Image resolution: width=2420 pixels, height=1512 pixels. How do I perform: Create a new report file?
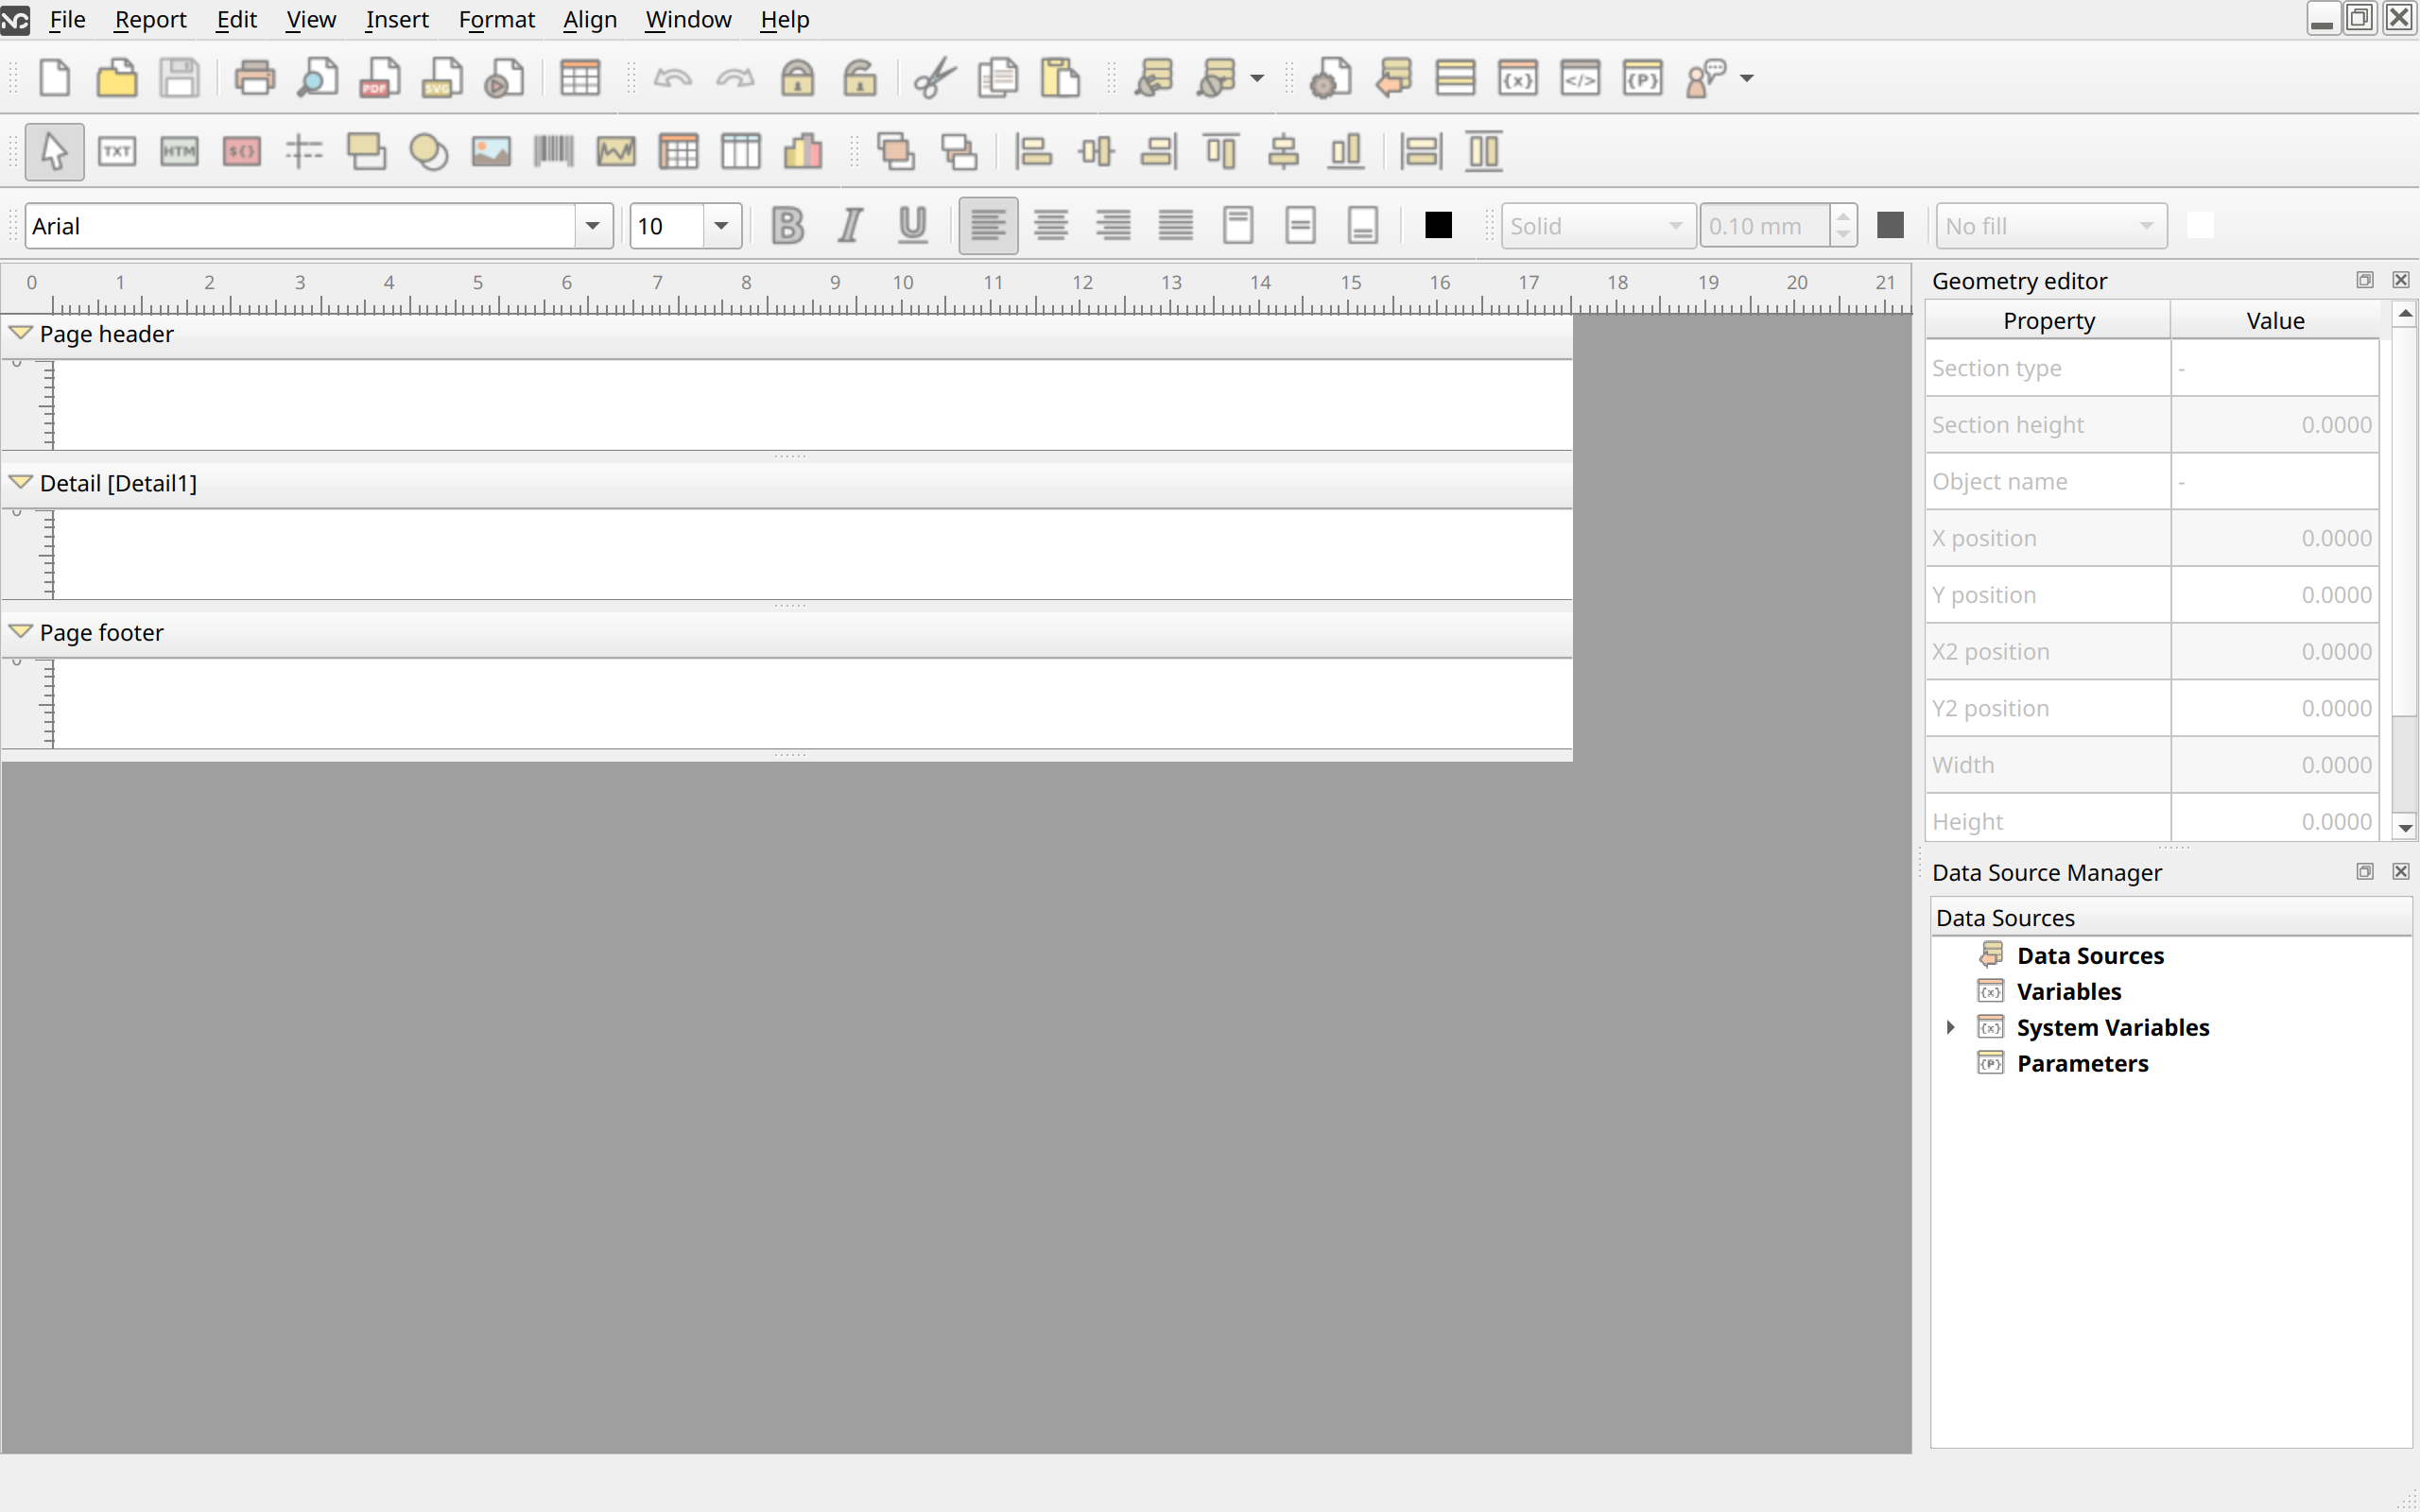[x=54, y=77]
